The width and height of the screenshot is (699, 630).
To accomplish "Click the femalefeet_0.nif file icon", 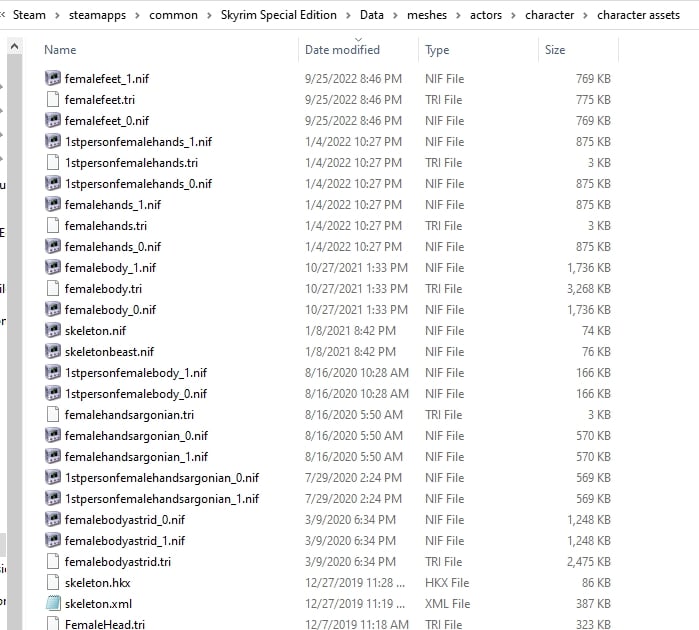I will pyautogui.click(x=53, y=120).
